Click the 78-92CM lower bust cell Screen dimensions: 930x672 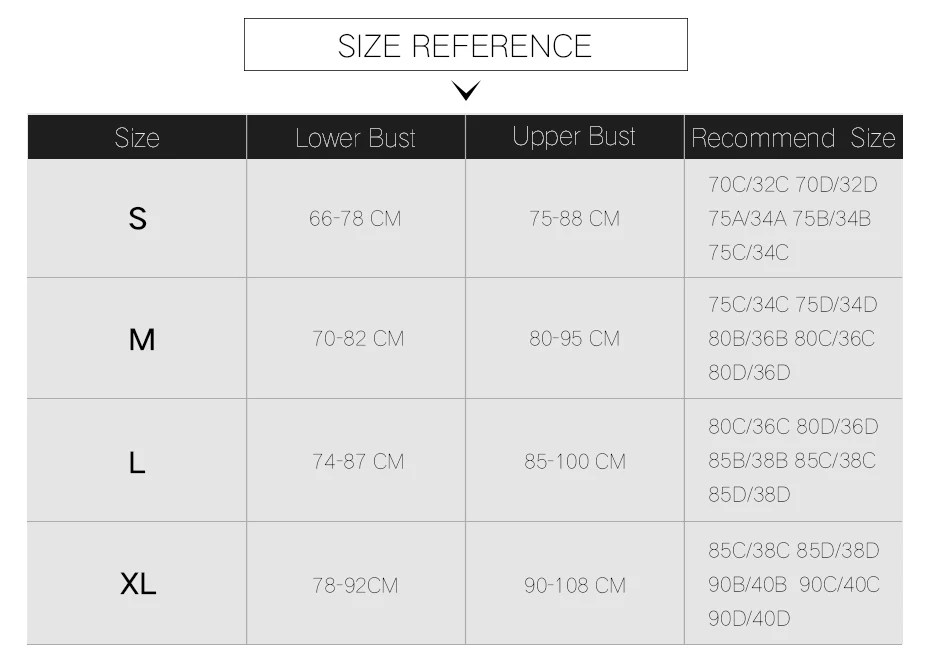(355, 585)
